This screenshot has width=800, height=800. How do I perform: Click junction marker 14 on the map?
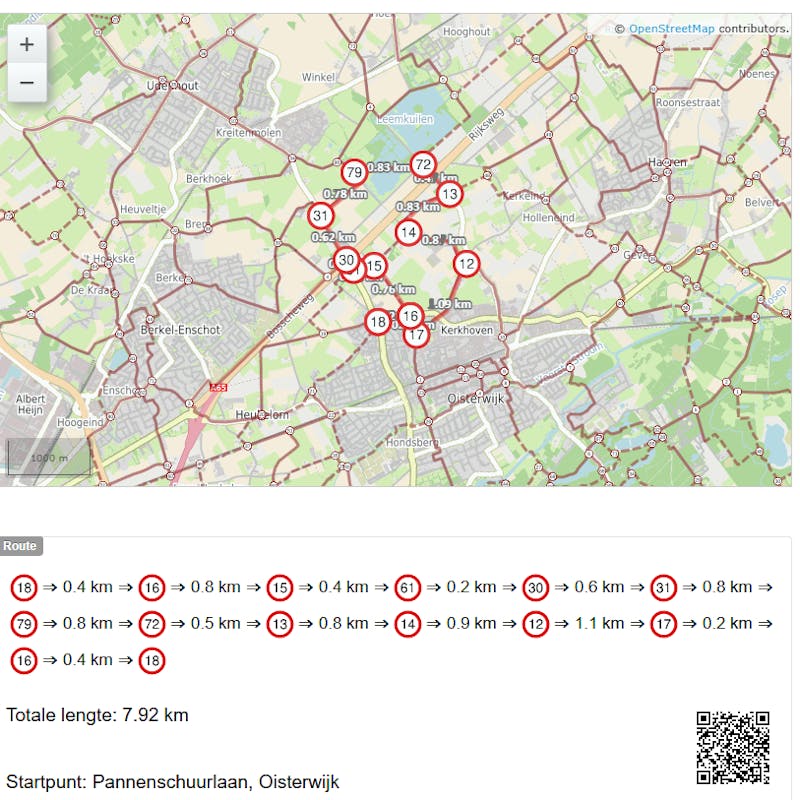click(407, 232)
